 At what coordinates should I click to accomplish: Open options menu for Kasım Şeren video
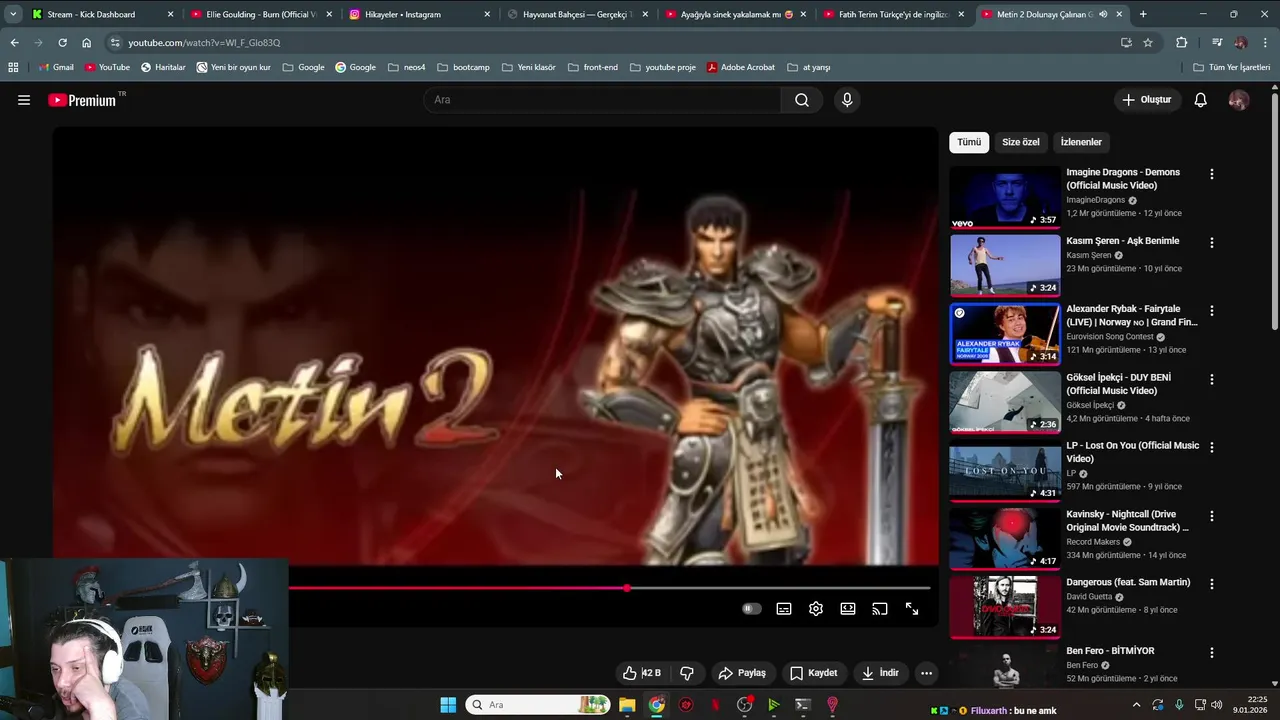pos(1212,242)
